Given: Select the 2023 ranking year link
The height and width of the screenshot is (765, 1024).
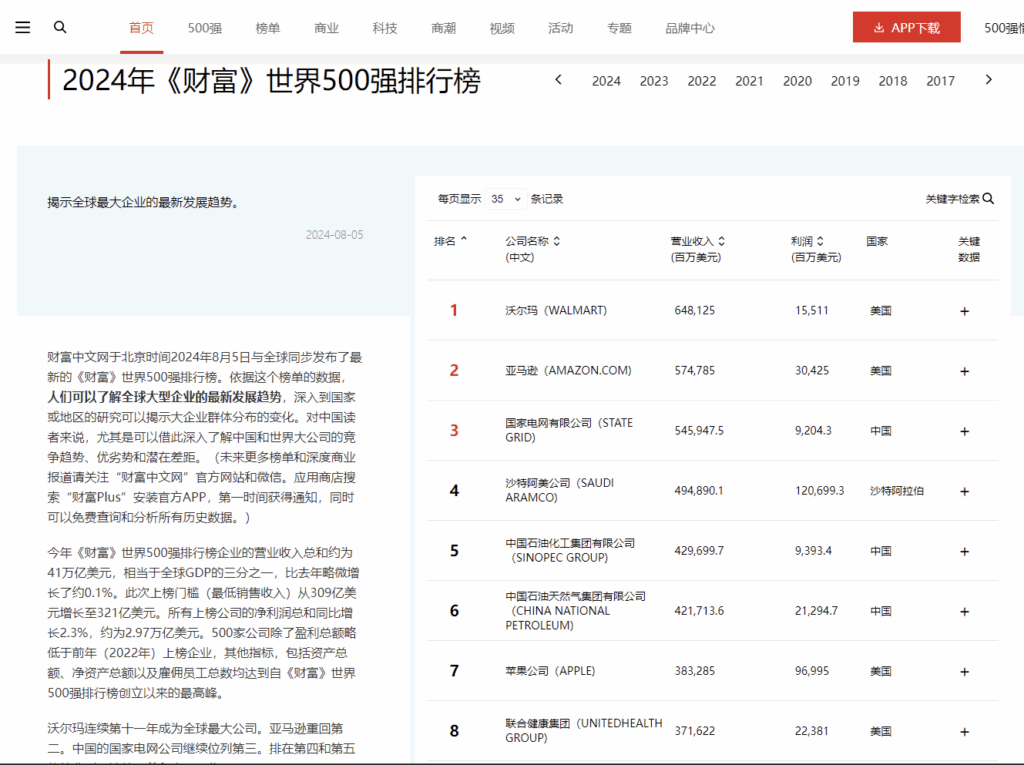Looking at the screenshot, I should (x=654, y=81).
